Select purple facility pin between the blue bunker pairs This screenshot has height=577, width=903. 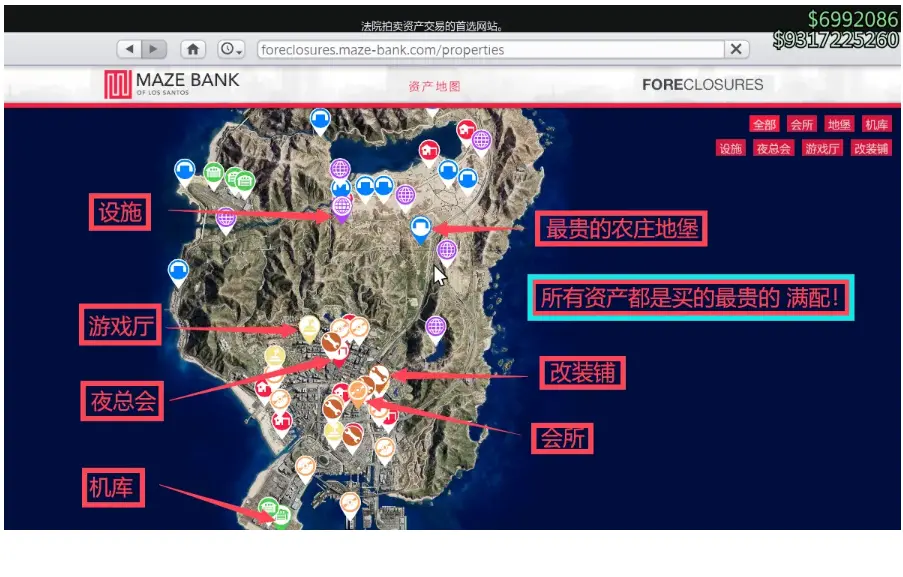[405, 196]
